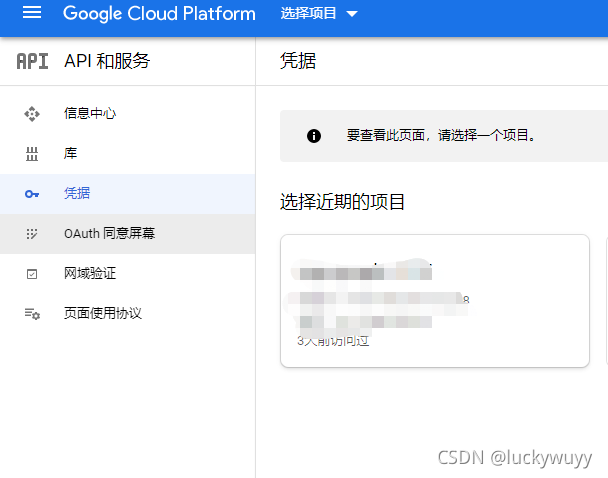Click the Google Cloud Platform logo text
Screen dimensions: 608x478
tap(159, 14)
